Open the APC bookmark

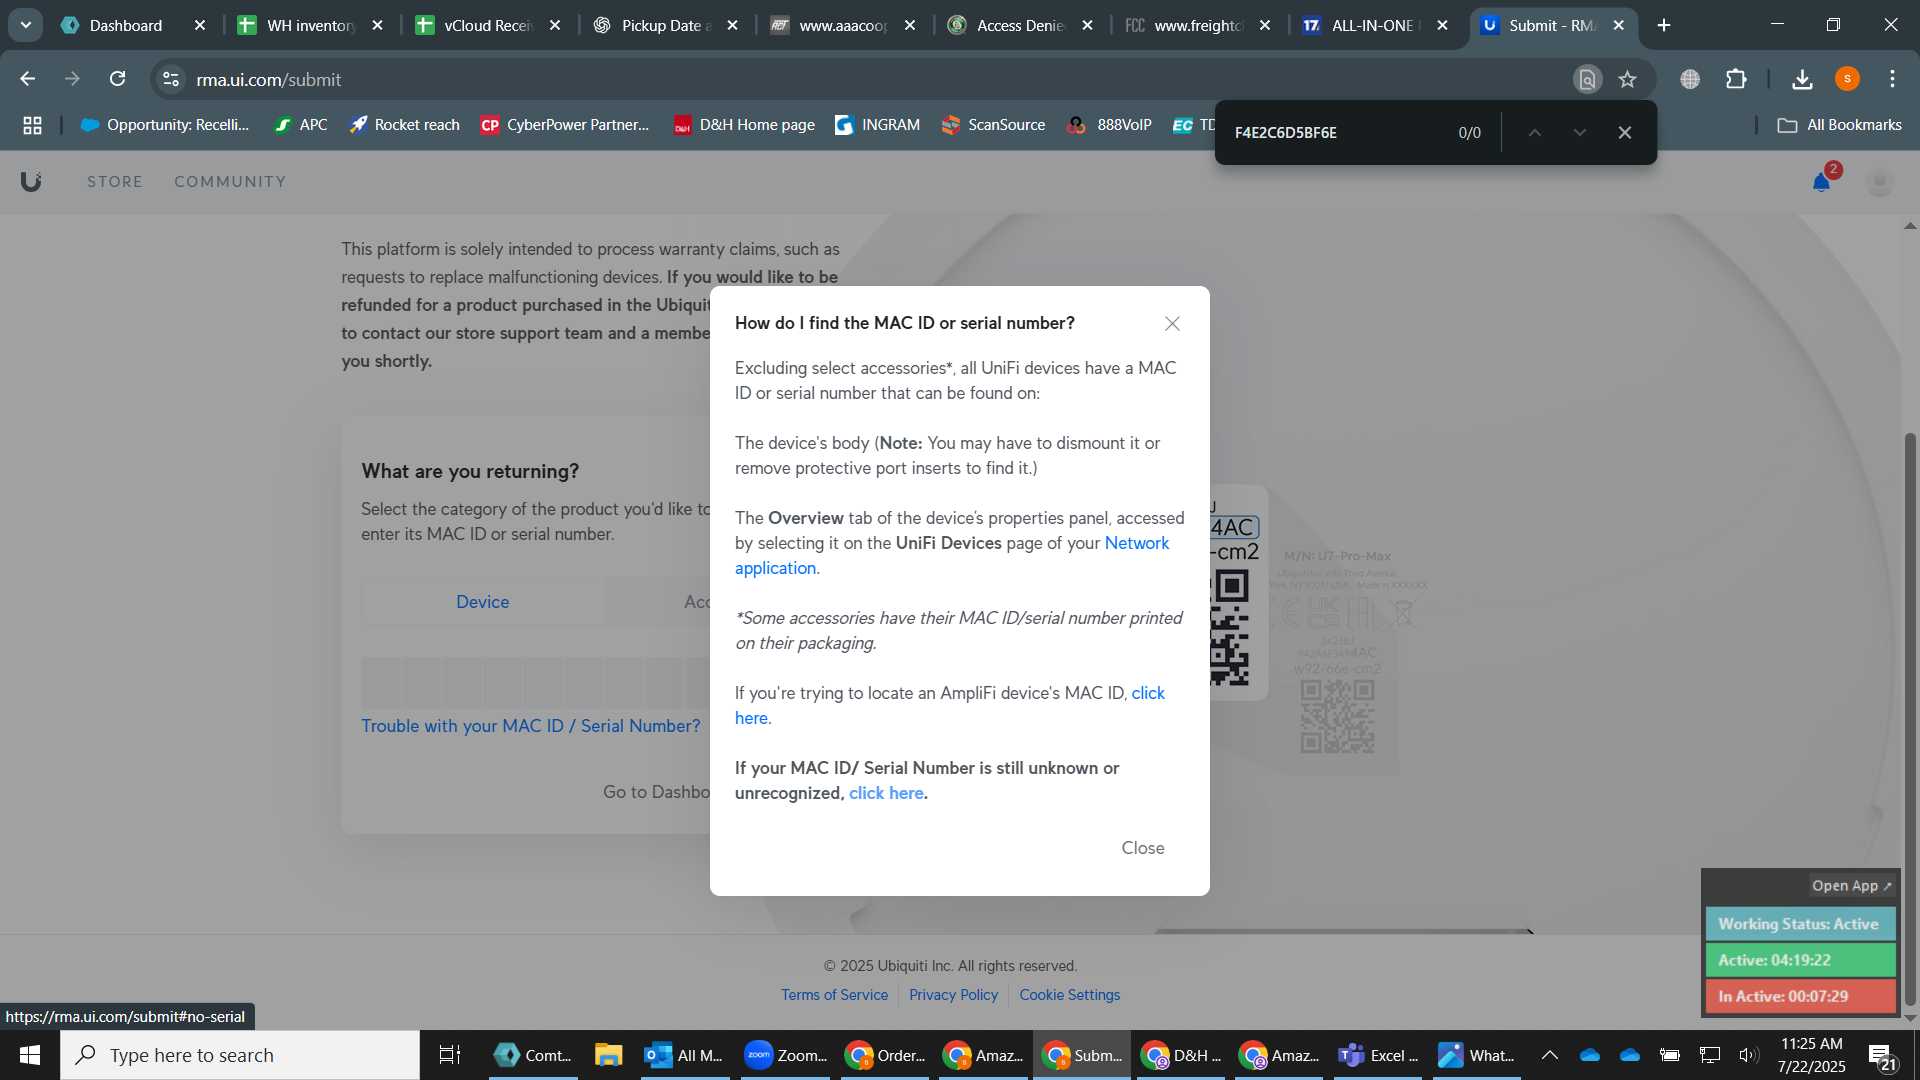301,125
